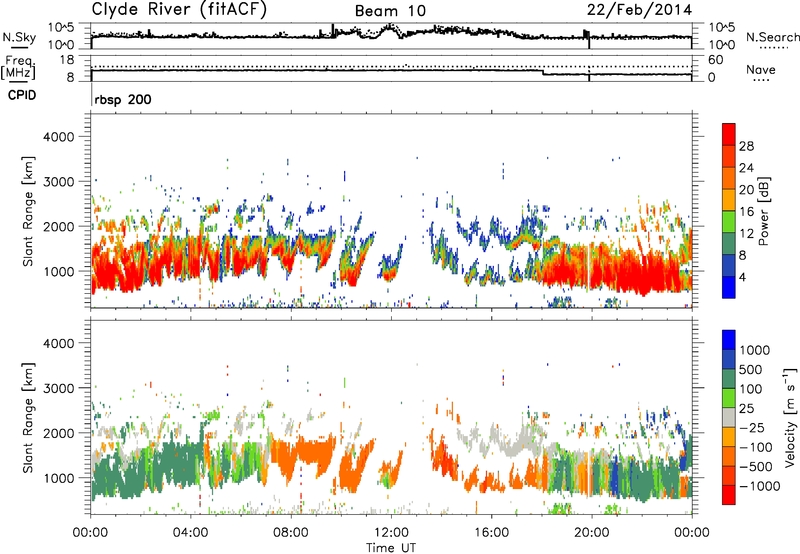Click the '1000' velocity colorbar tick
This screenshot has height=554, width=800.
click(x=755, y=350)
